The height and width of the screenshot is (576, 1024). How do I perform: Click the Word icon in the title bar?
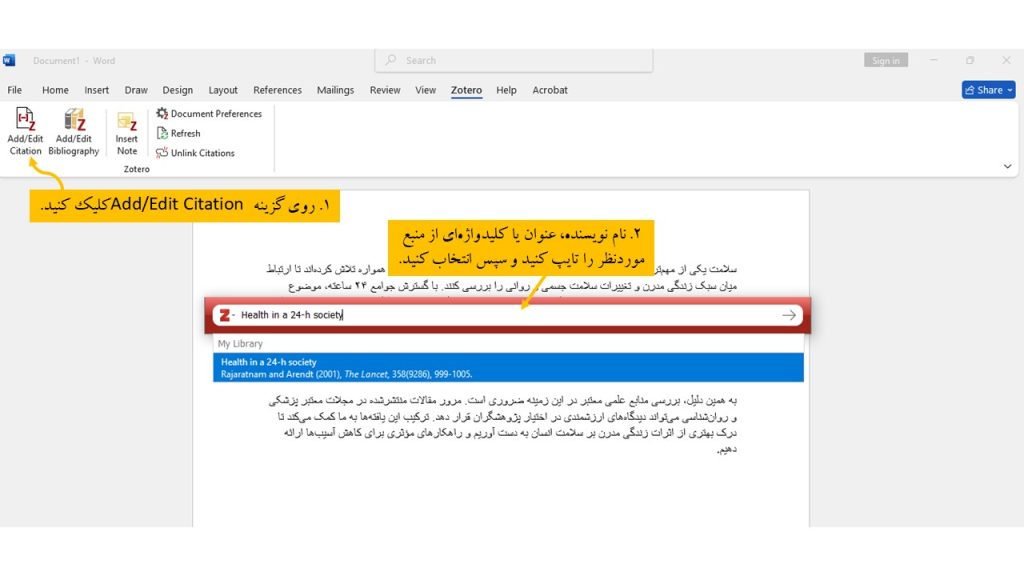10,60
